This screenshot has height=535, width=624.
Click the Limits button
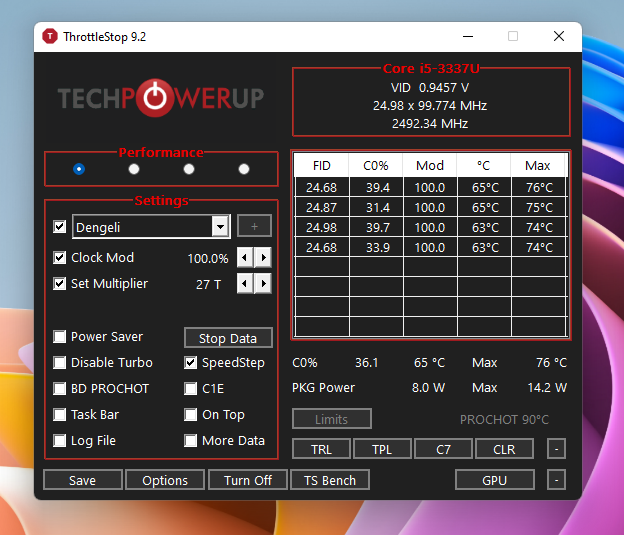click(332, 419)
